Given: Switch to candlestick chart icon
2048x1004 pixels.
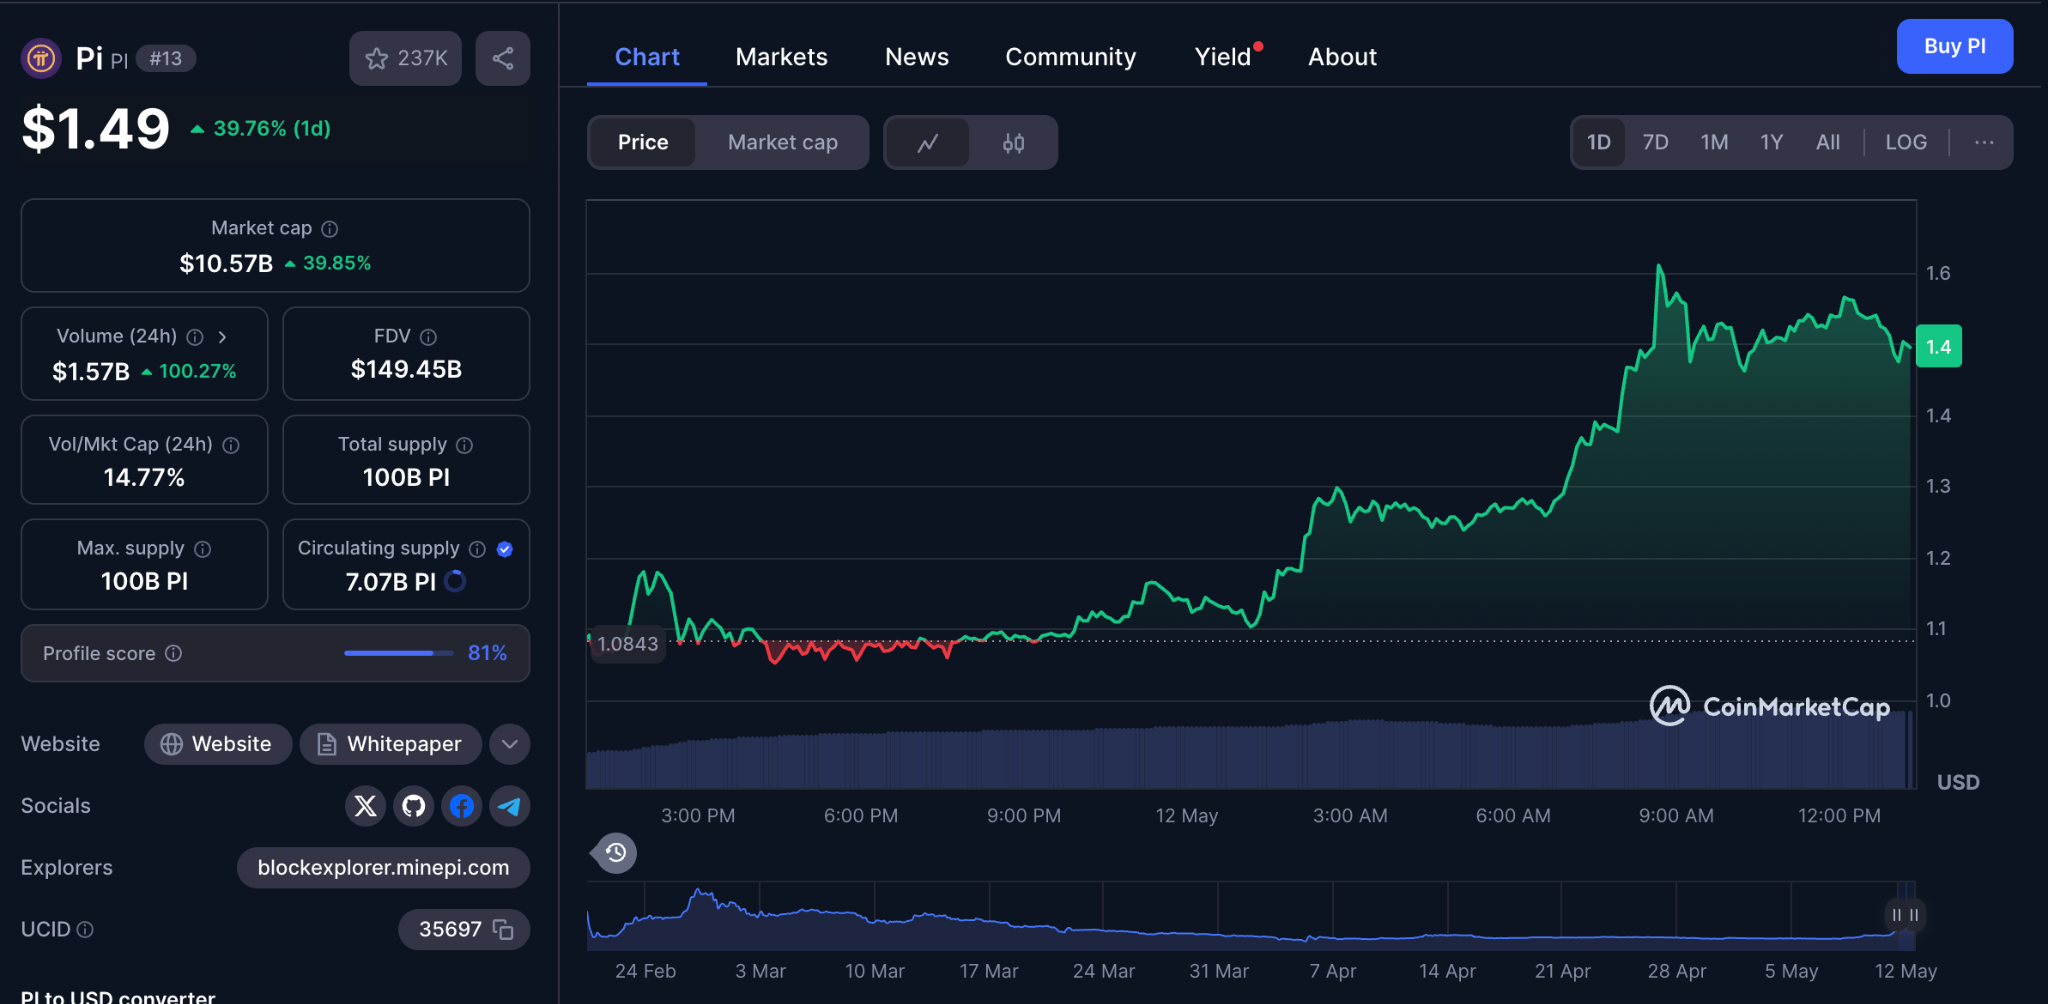Looking at the screenshot, I should pyautogui.click(x=1013, y=143).
